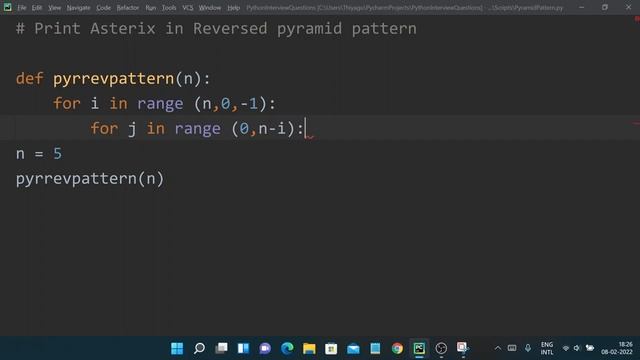Click the word 'Reversed' in the comment
This screenshot has height=360, width=640.
click(230, 29)
